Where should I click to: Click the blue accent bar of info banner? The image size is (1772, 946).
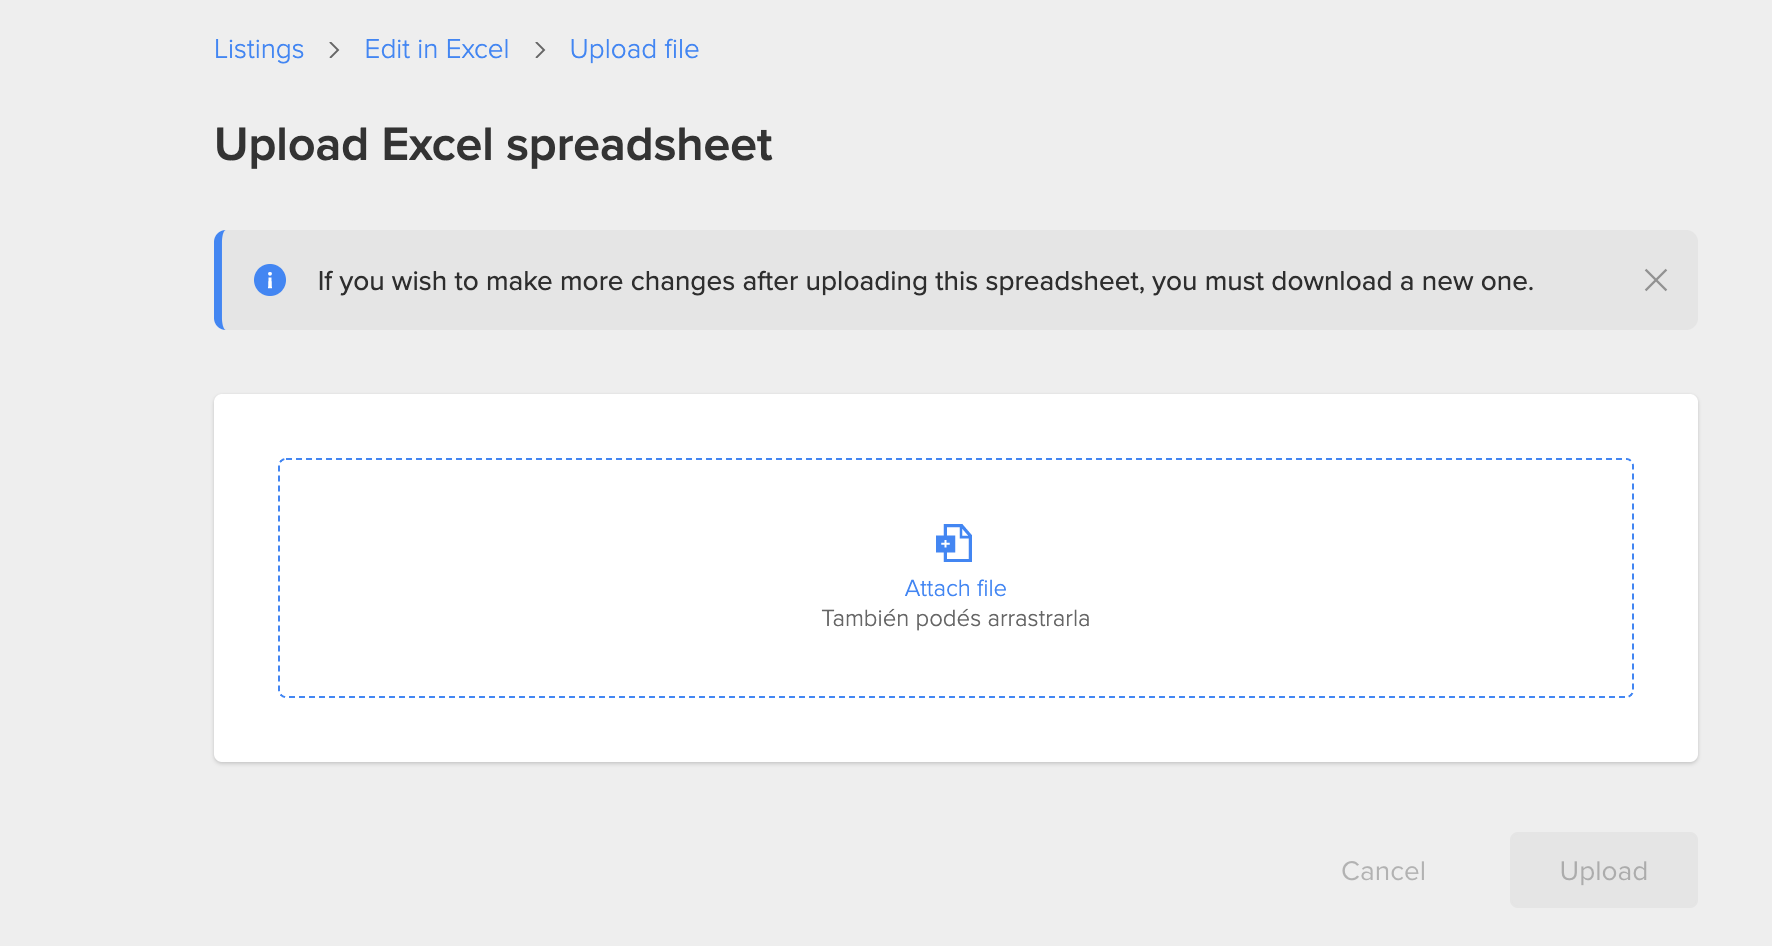click(x=219, y=280)
